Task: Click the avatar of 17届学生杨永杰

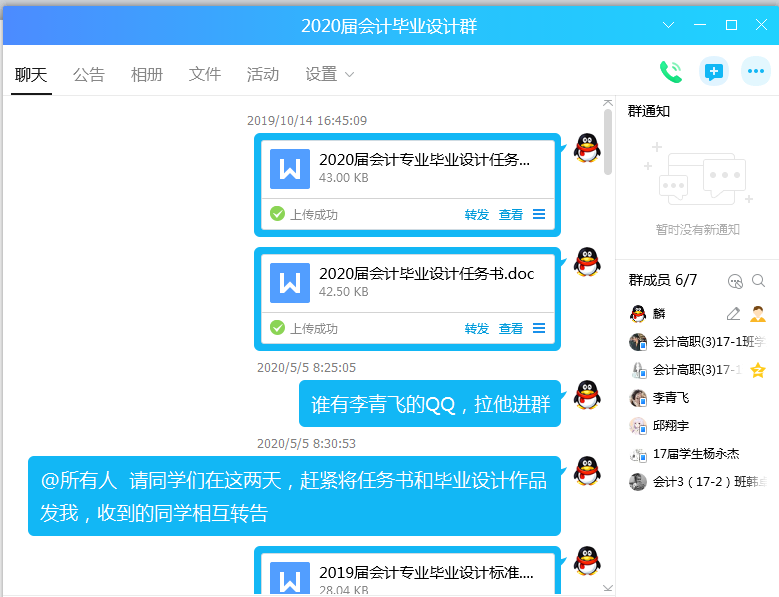Action: click(x=638, y=454)
